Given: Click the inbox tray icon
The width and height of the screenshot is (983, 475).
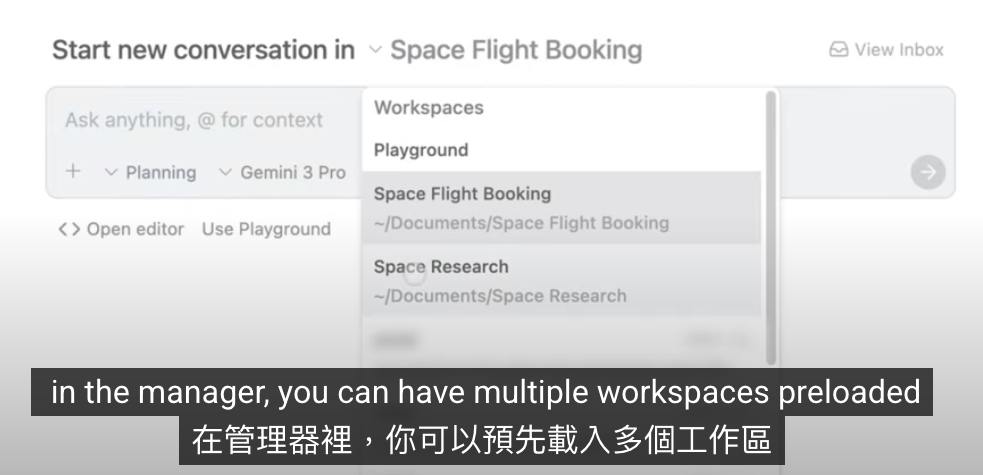Looking at the screenshot, I should pos(838,50).
